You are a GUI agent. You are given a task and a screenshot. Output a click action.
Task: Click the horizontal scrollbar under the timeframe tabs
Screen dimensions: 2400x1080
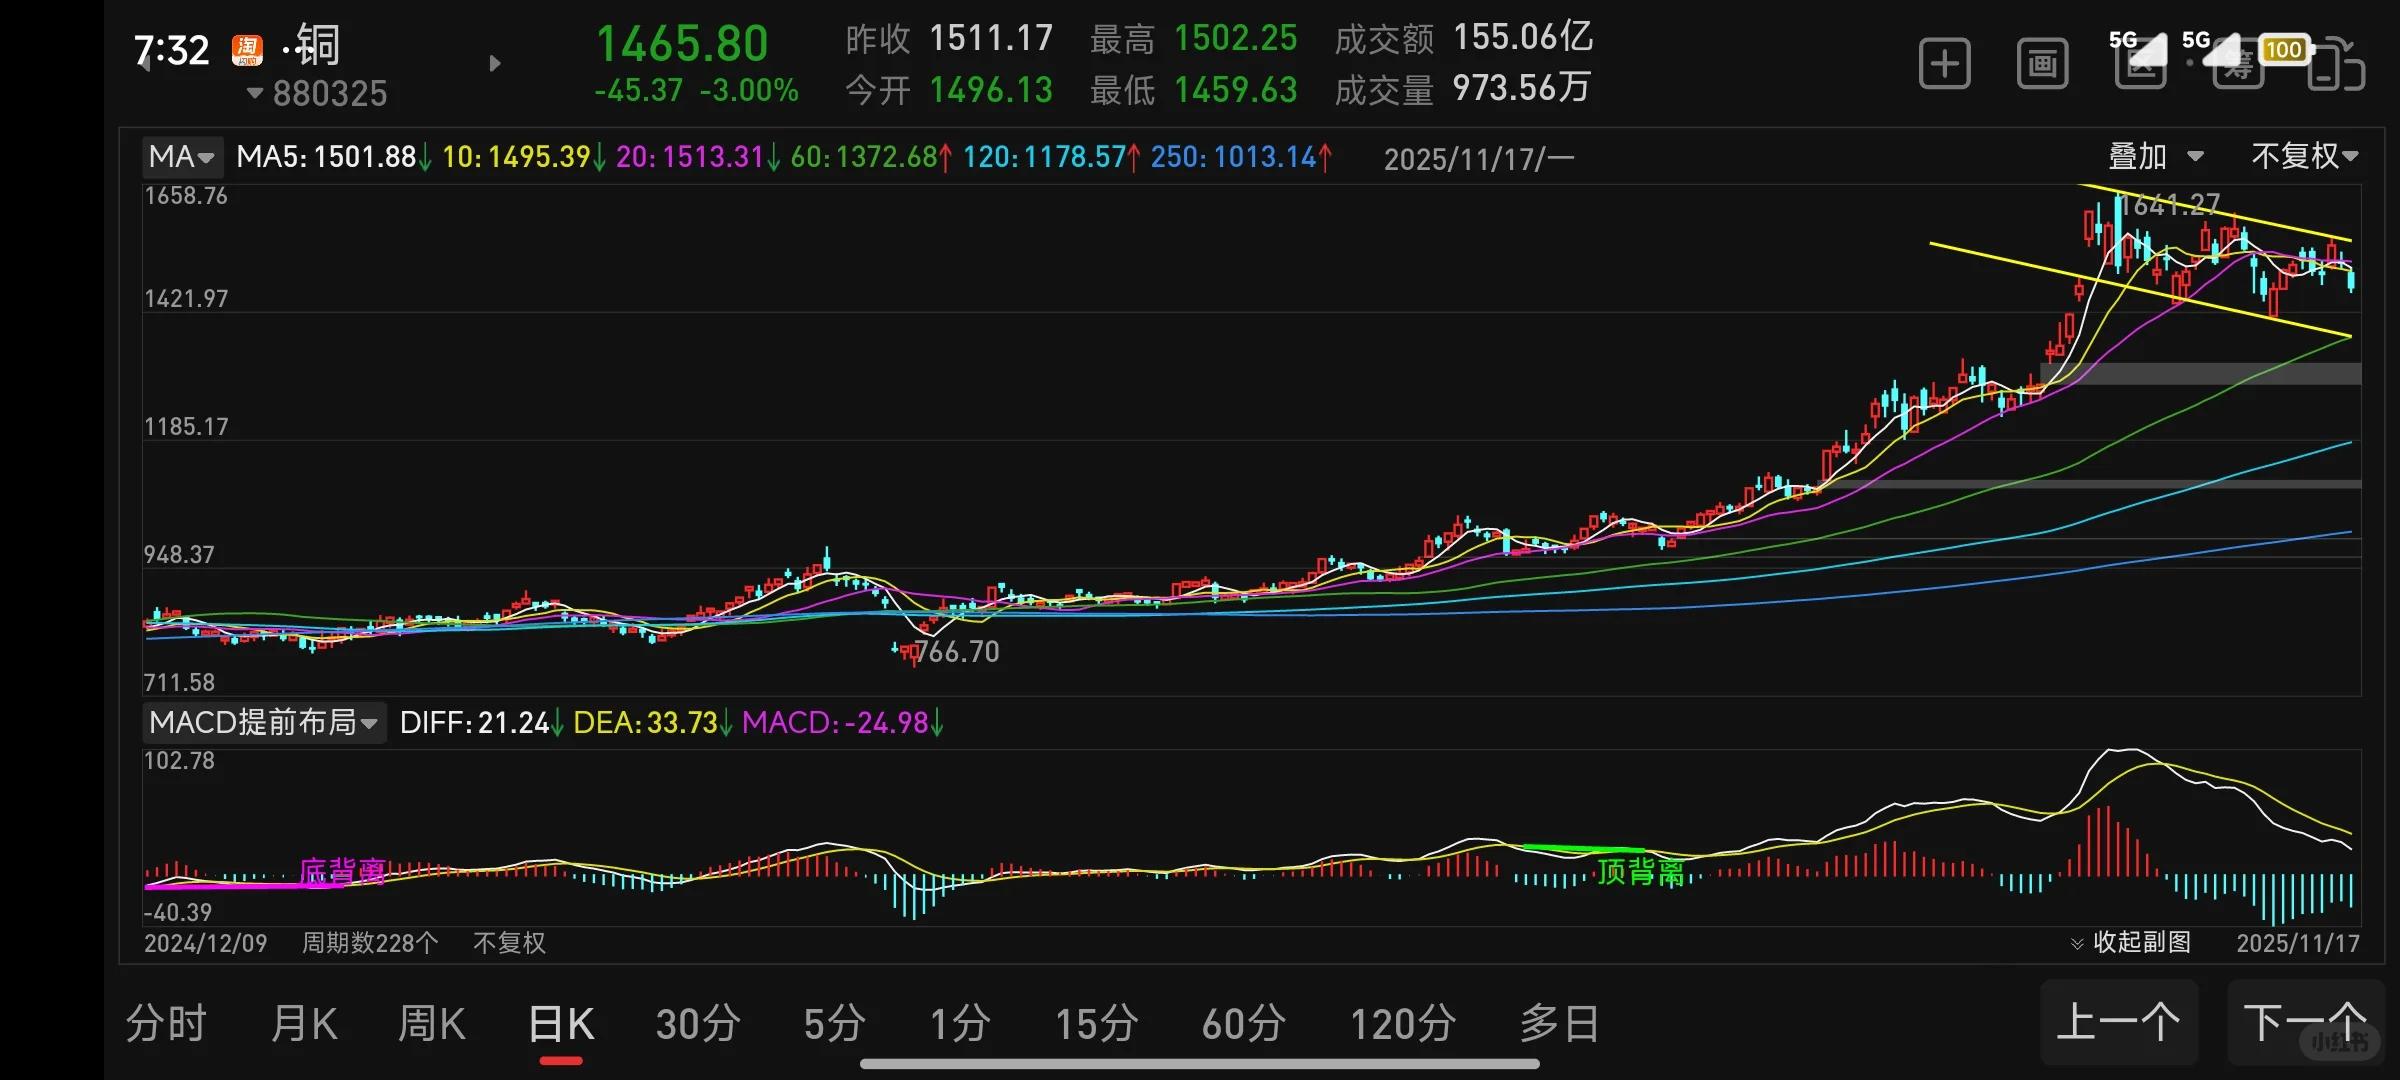point(1198,1064)
